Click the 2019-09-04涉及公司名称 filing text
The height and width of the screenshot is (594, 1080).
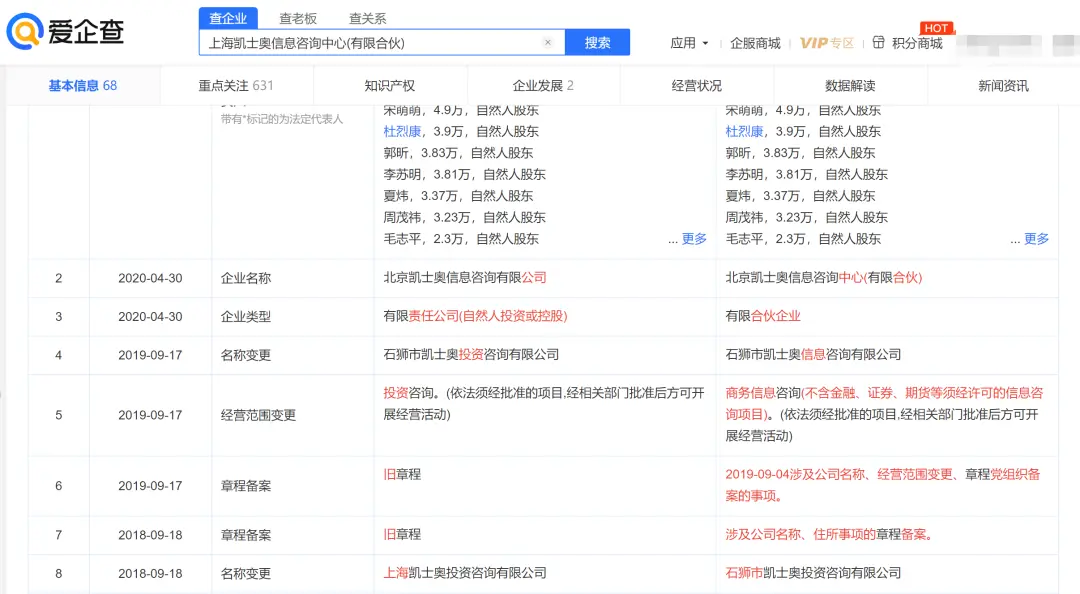(x=883, y=485)
